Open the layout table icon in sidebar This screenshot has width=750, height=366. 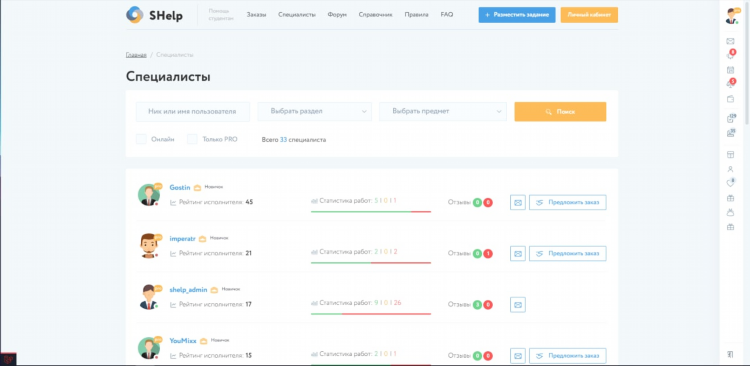[x=730, y=155]
